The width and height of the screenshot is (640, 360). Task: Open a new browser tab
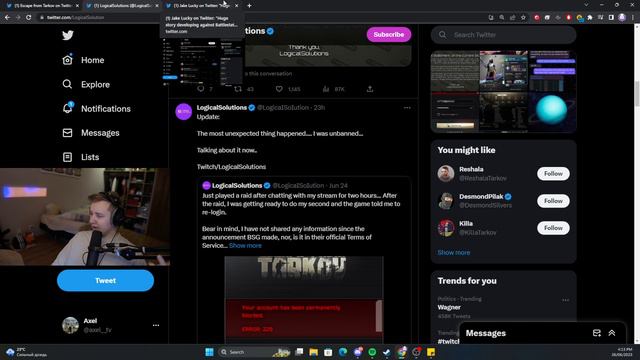[x=249, y=6]
